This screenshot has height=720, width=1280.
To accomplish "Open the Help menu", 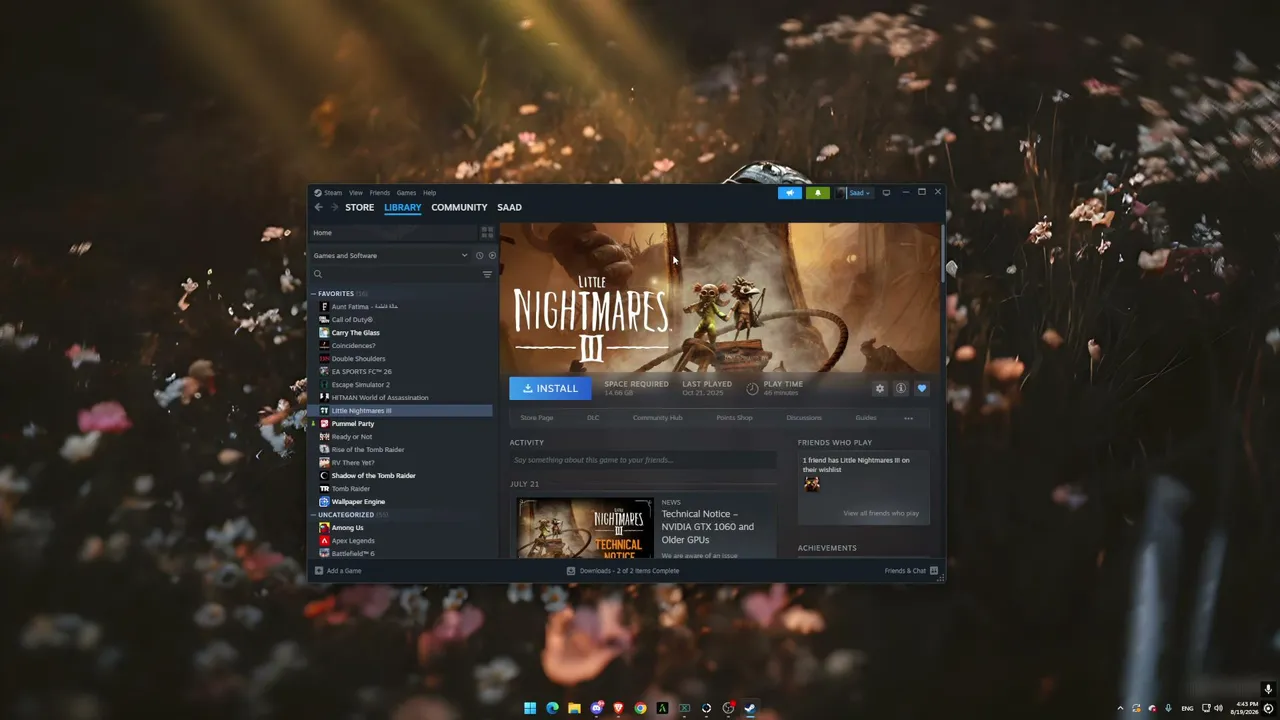I will [429, 193].
